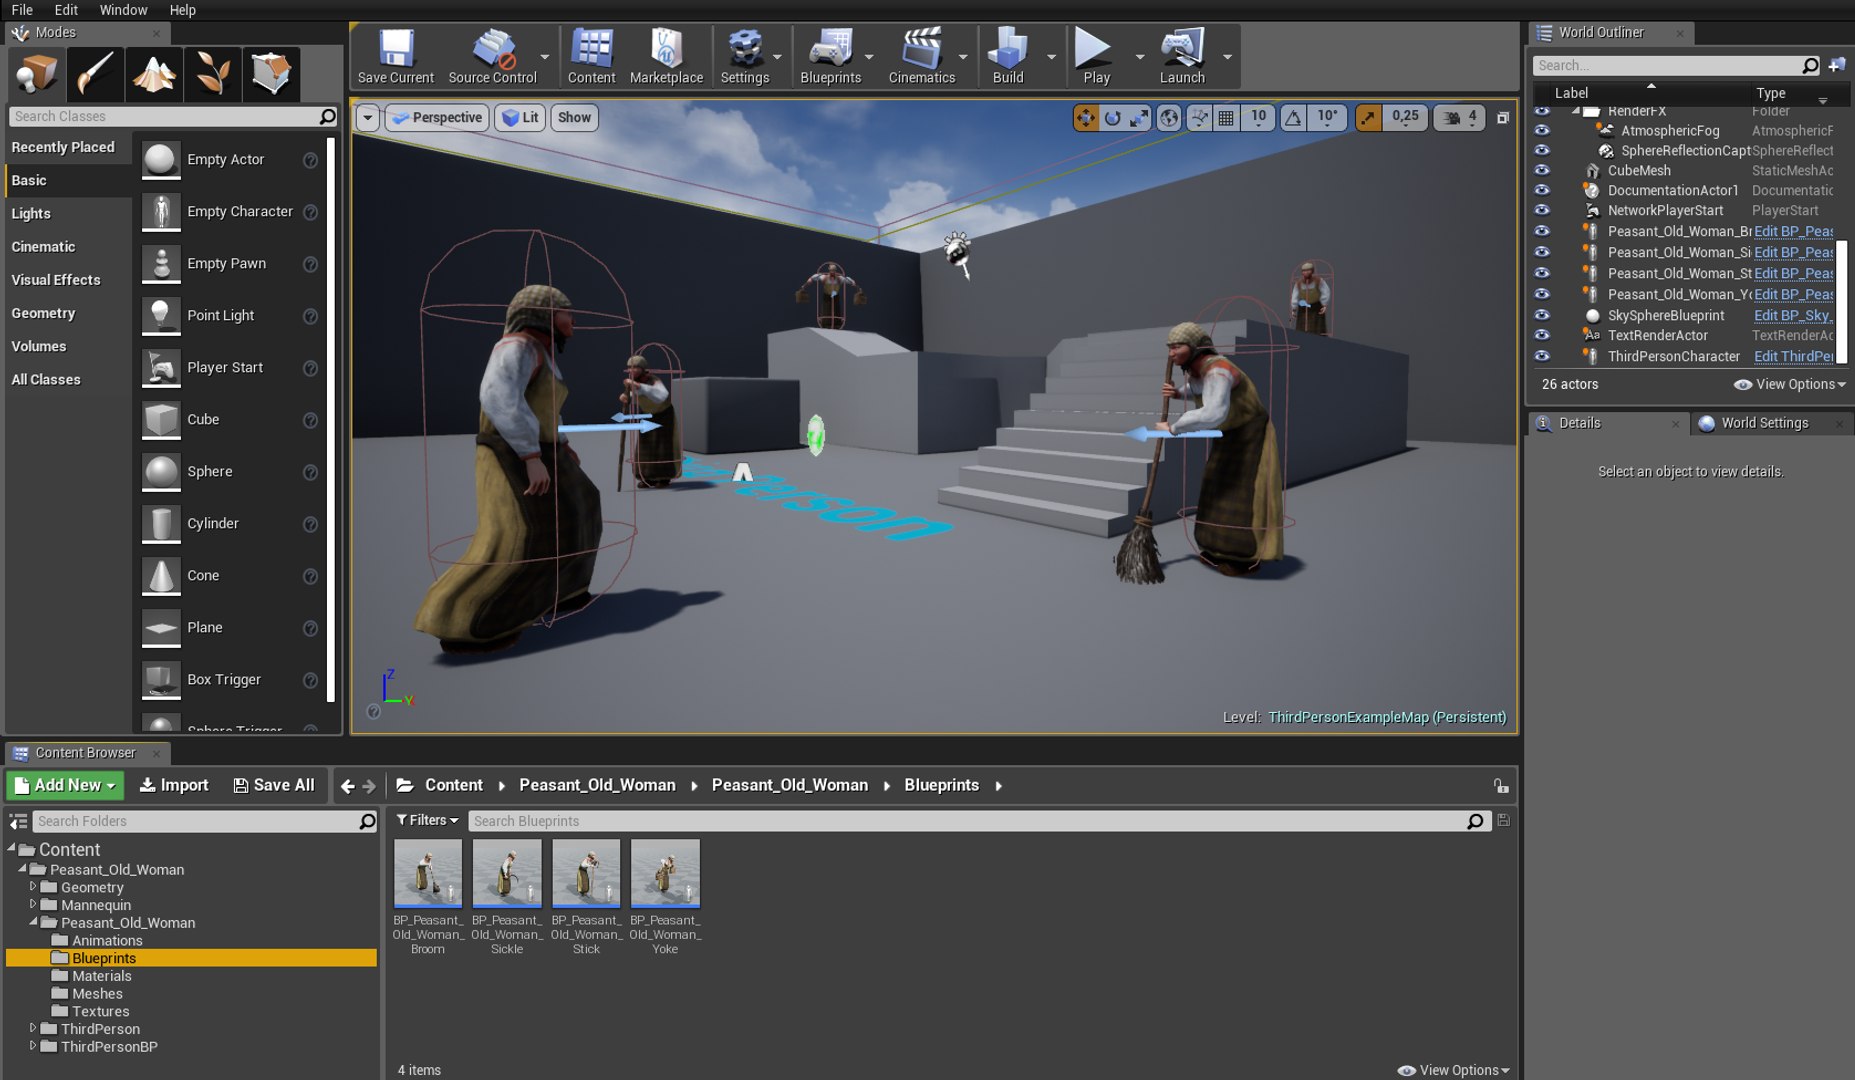1855x1080 pixels.
Task: Select the Geometry Editing mode icon
Action: [x=271, y=74]
